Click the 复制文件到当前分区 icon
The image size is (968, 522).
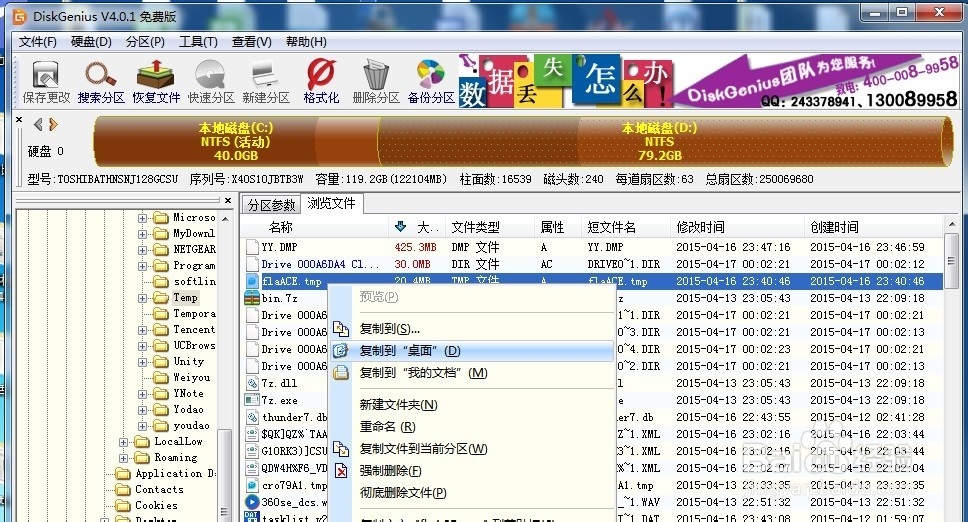click(341, 449)
